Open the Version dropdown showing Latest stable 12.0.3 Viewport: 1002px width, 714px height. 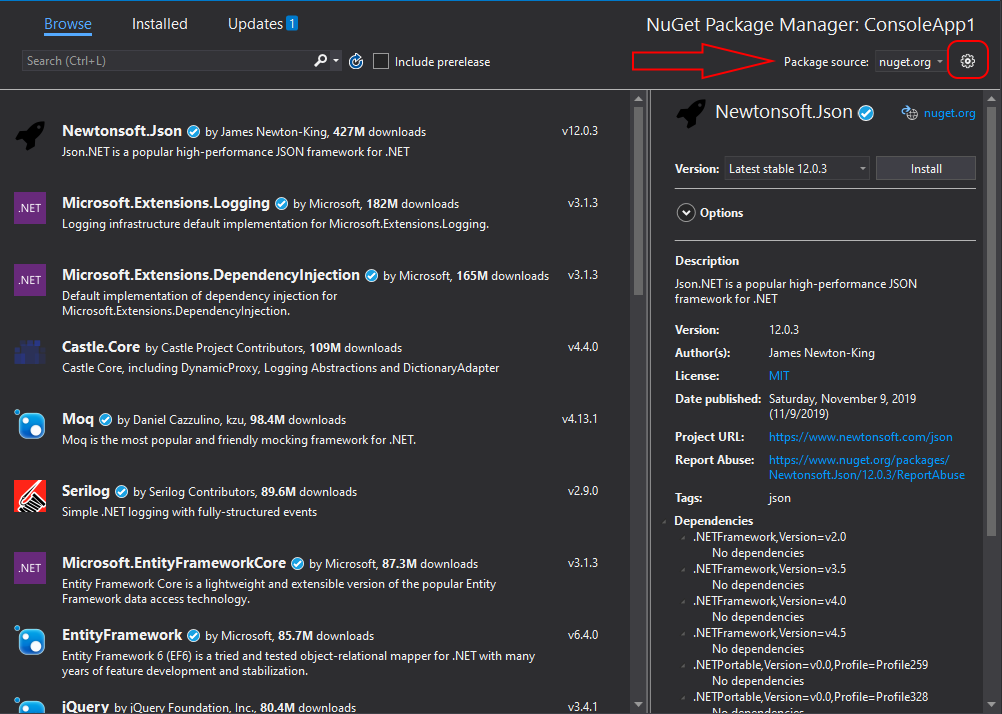(796, 168)
